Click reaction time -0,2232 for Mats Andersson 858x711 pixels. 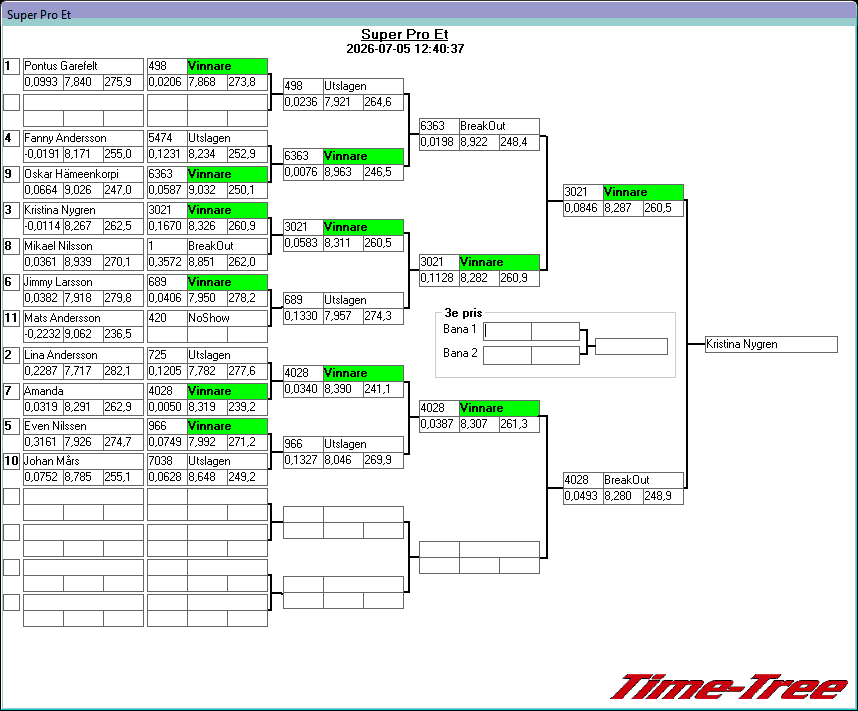43,334
